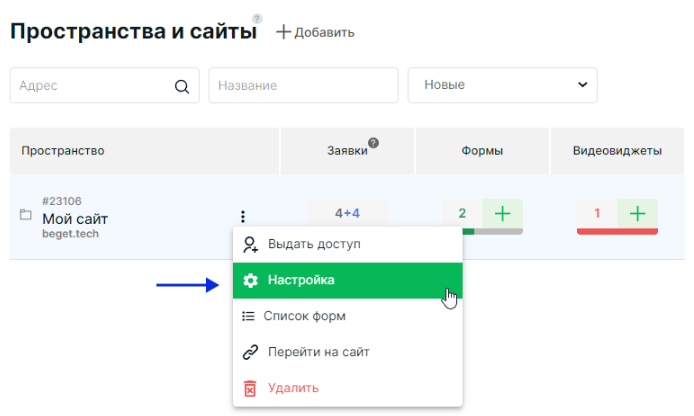This screenshot has height=416, width=694.
Task: Focus the Название input field
Action: (303, 85)
